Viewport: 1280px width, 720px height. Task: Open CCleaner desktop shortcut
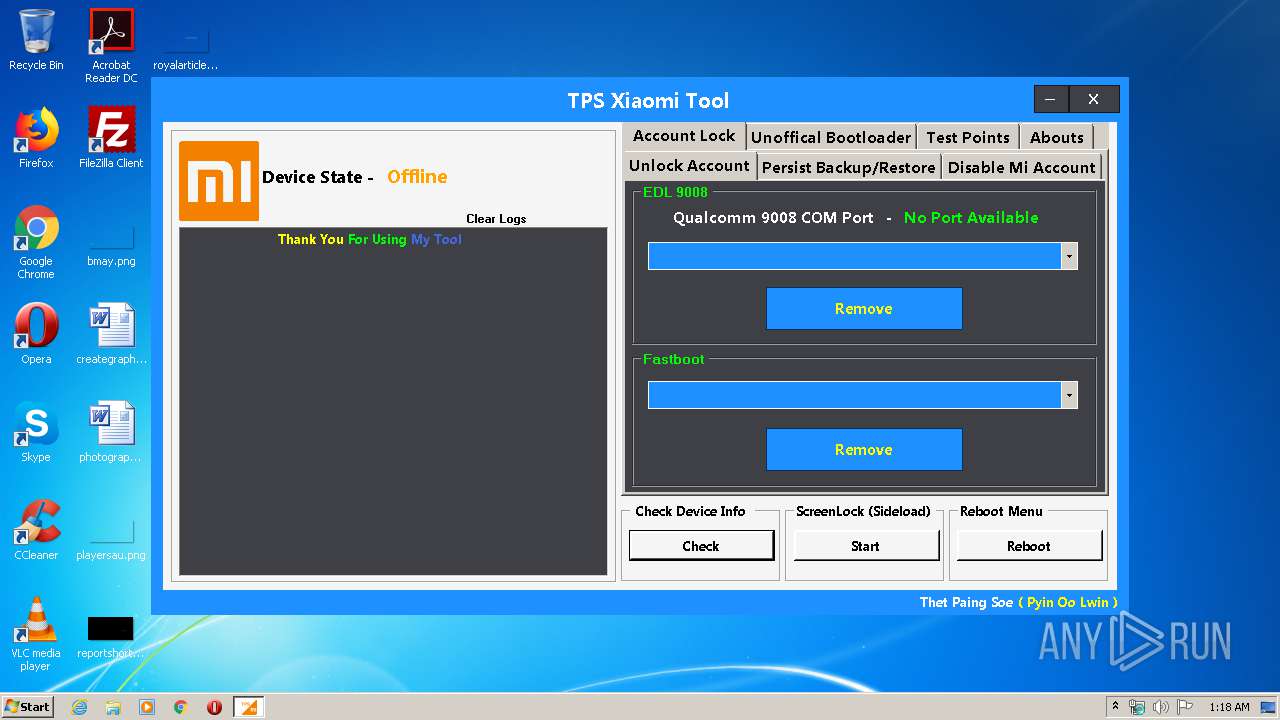pyautogui.click(x=36, y=530)
